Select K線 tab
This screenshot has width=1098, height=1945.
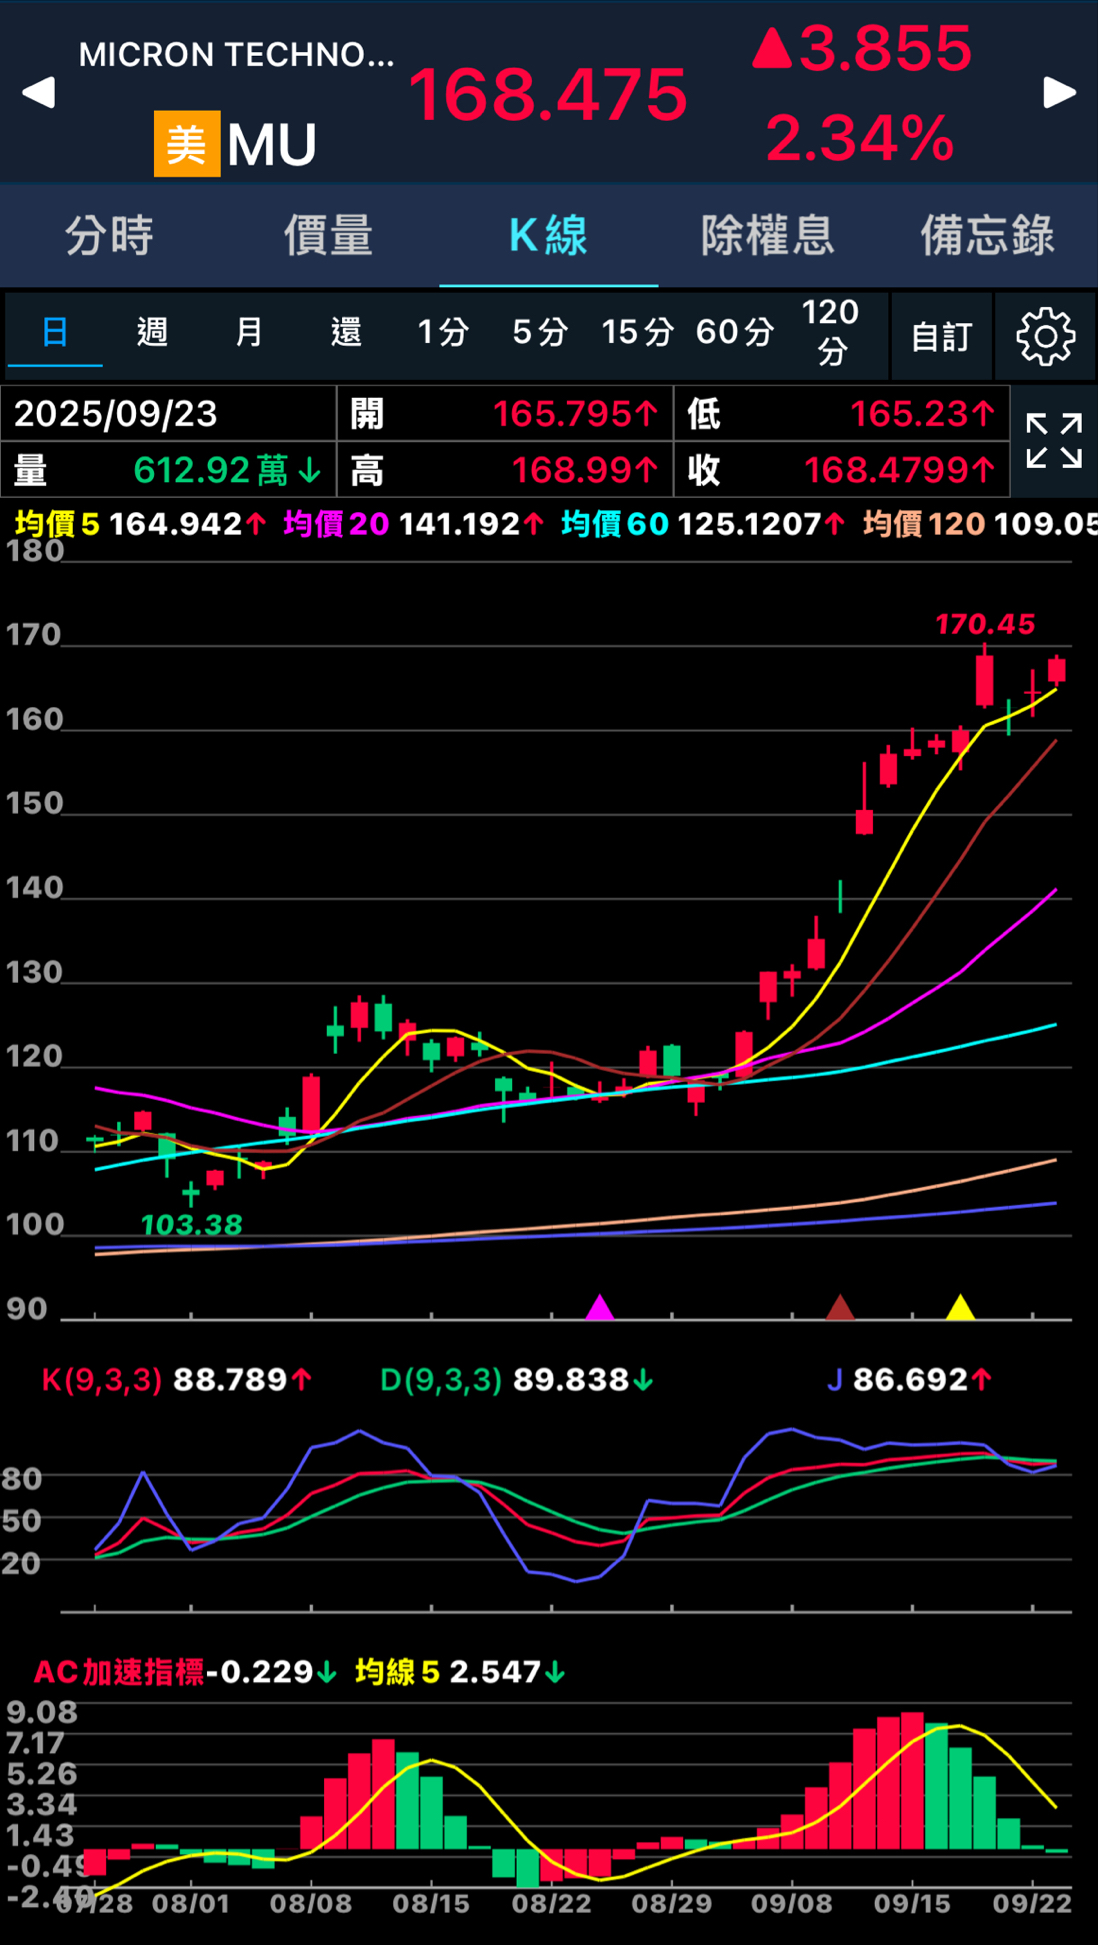548,236
